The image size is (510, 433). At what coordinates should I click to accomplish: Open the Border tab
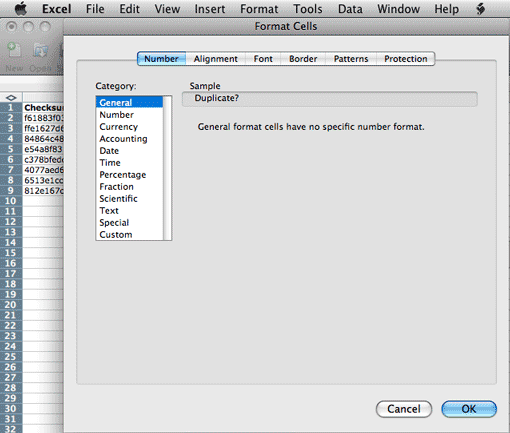coord(303,59)
